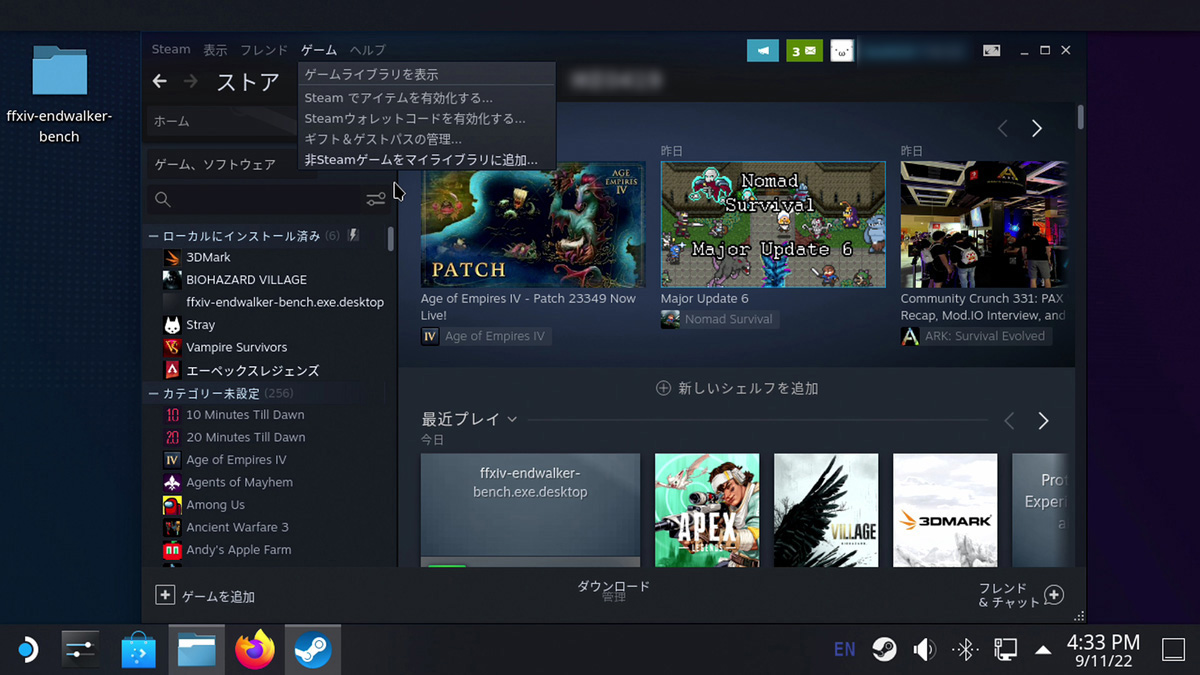Select Steam でアイテムを有効化する menu item
This screenshot has height=675, width=1200.
(x=427, y=98)
